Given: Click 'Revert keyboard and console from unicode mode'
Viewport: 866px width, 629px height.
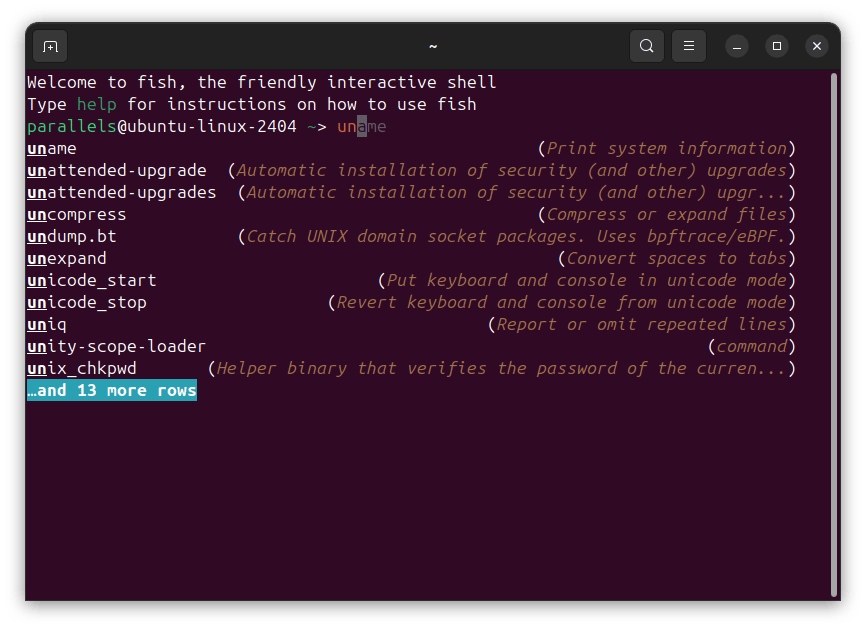Looking at the screenshot, I should [x=562, y=303].
